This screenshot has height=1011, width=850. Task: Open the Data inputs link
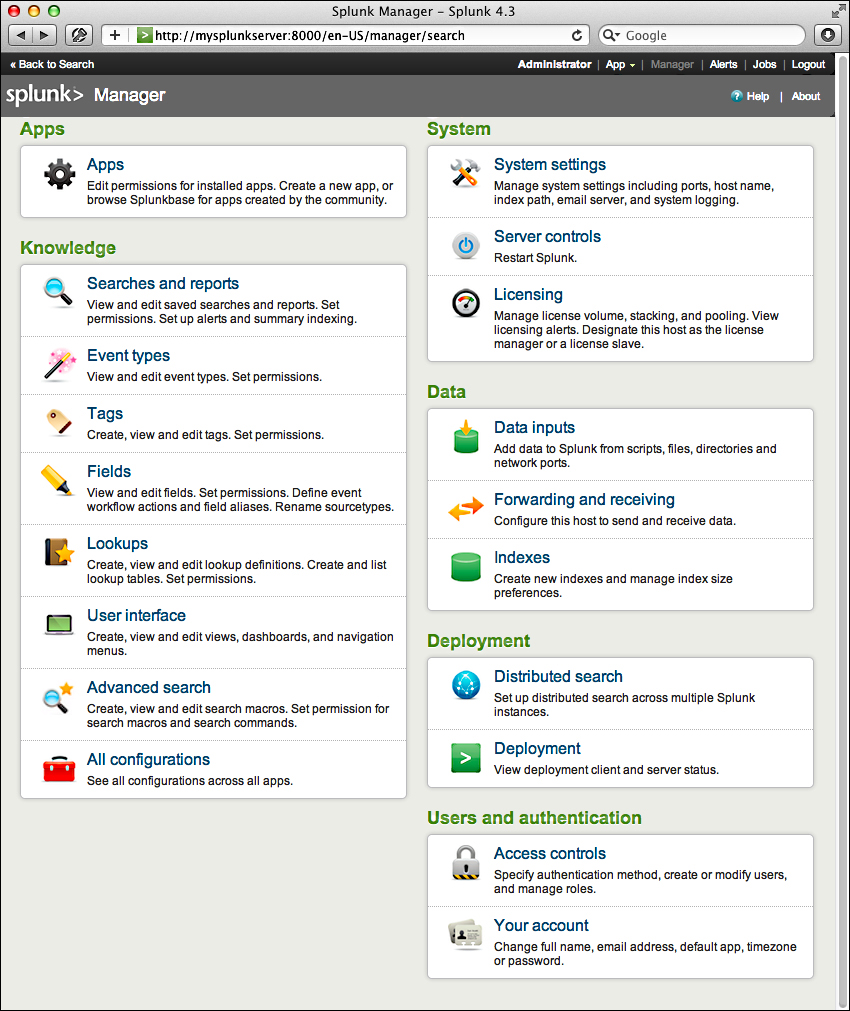(534, 427)
